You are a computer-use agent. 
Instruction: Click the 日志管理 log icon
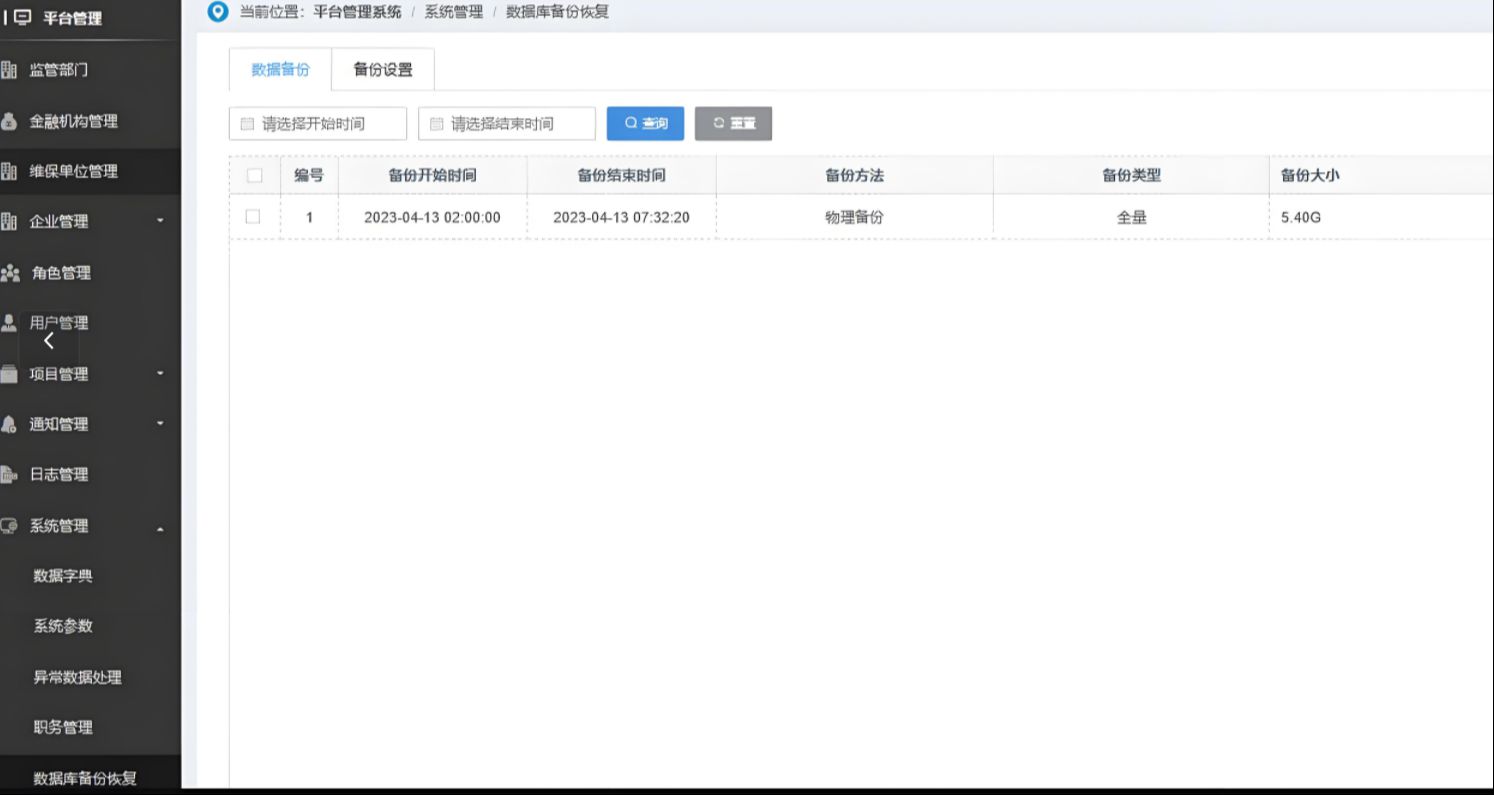11,474
